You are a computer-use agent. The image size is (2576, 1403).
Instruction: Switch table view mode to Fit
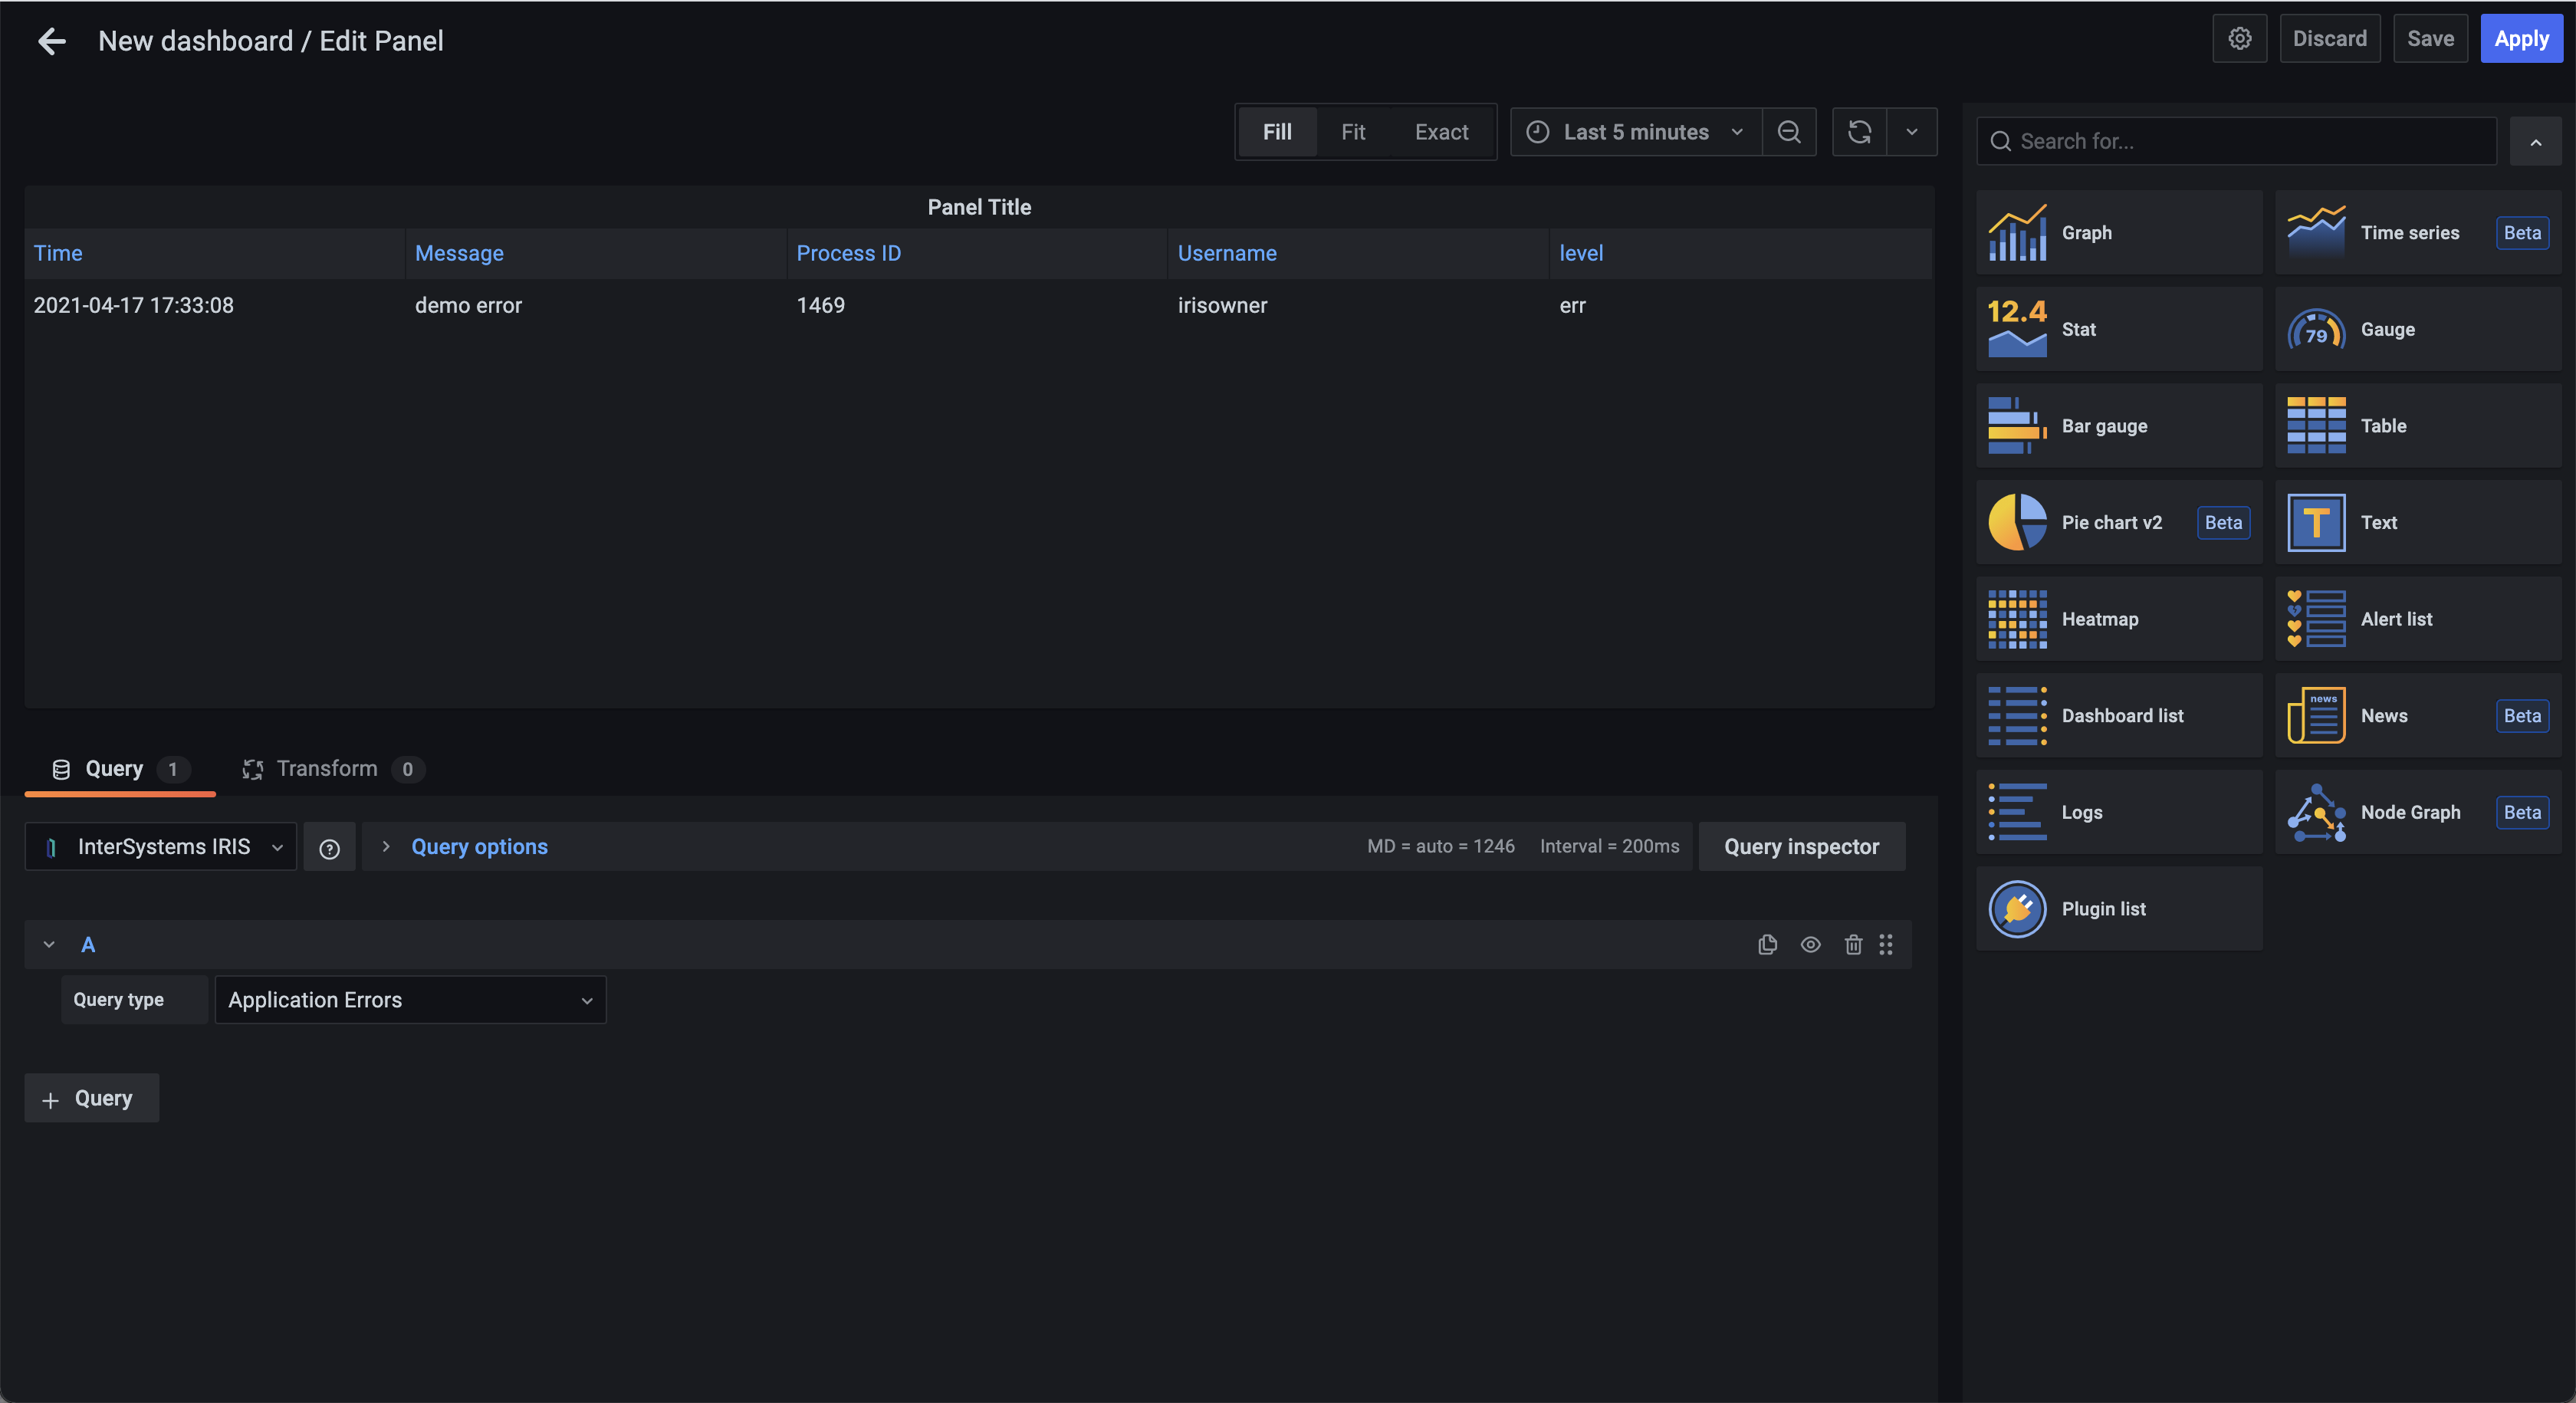click(1352, 132)
